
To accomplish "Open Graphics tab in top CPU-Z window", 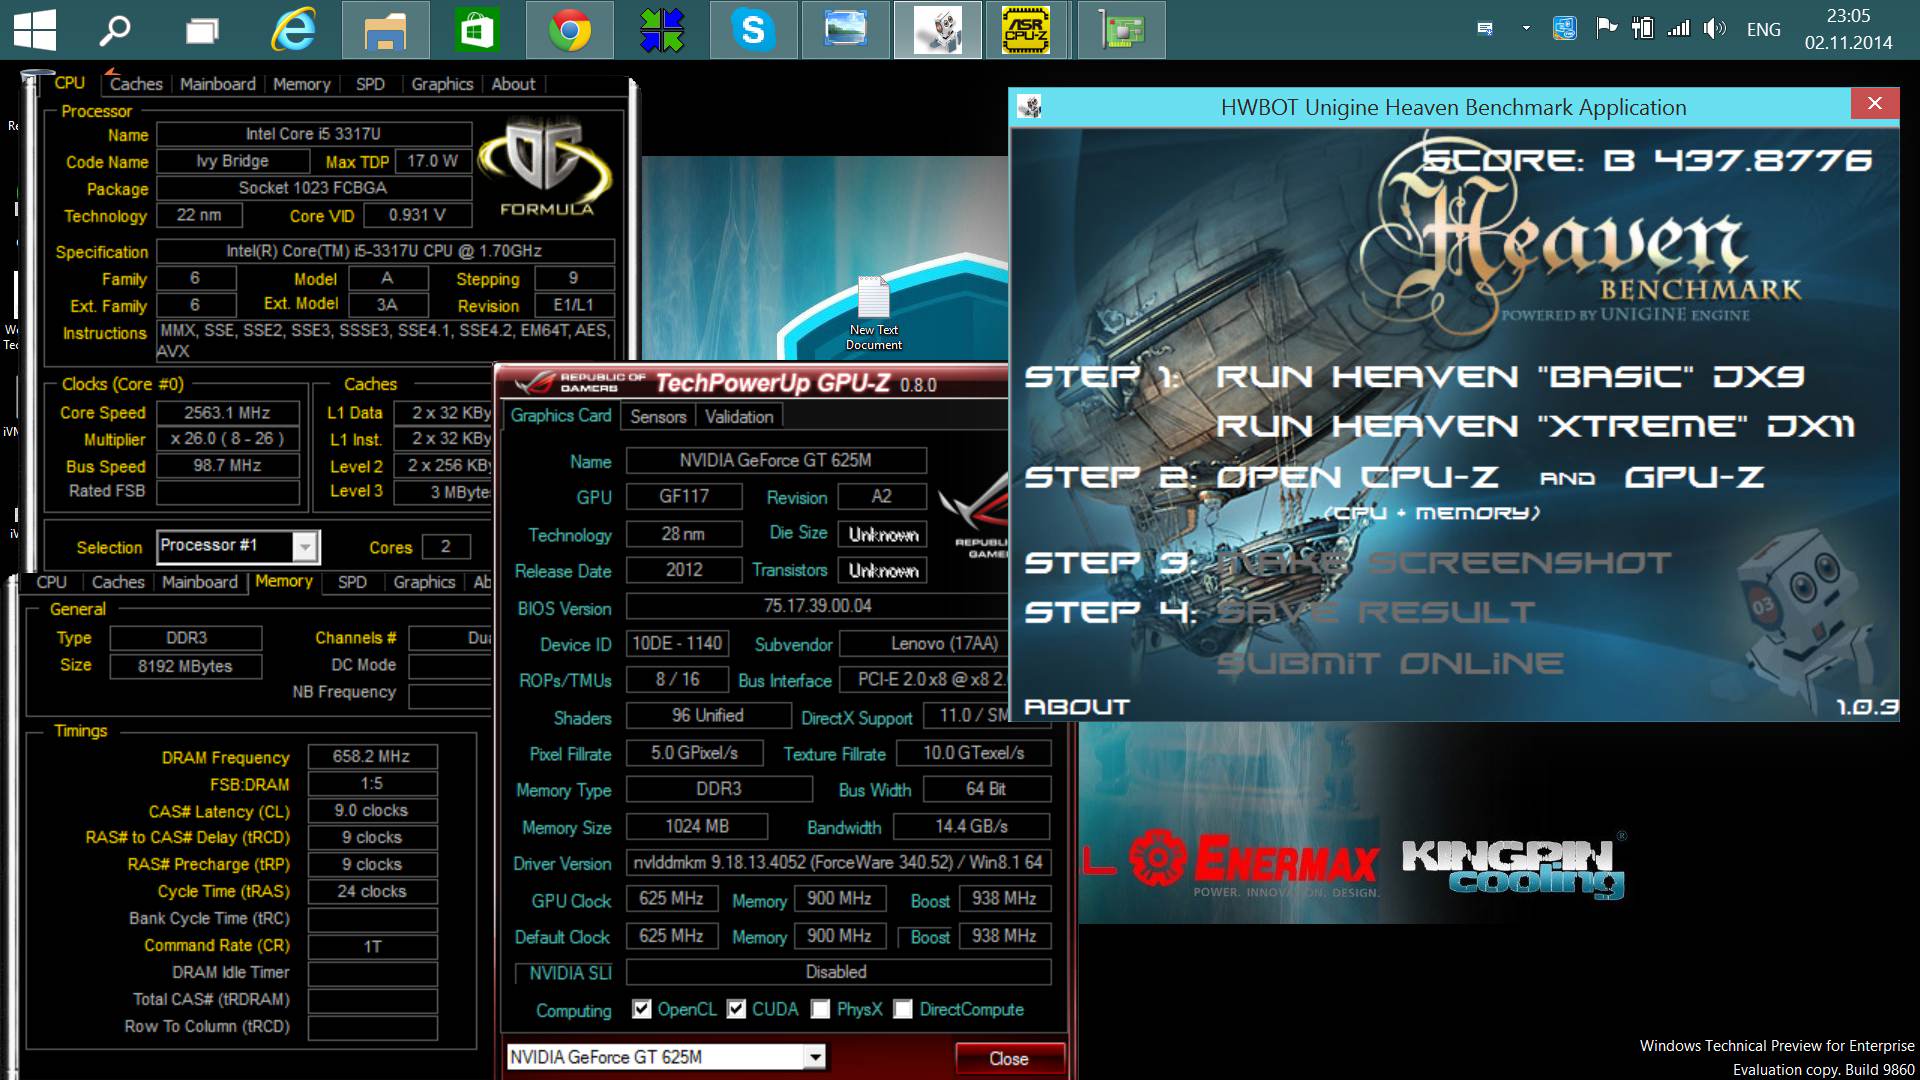I will pyautogui.click(x=442, y=84).
